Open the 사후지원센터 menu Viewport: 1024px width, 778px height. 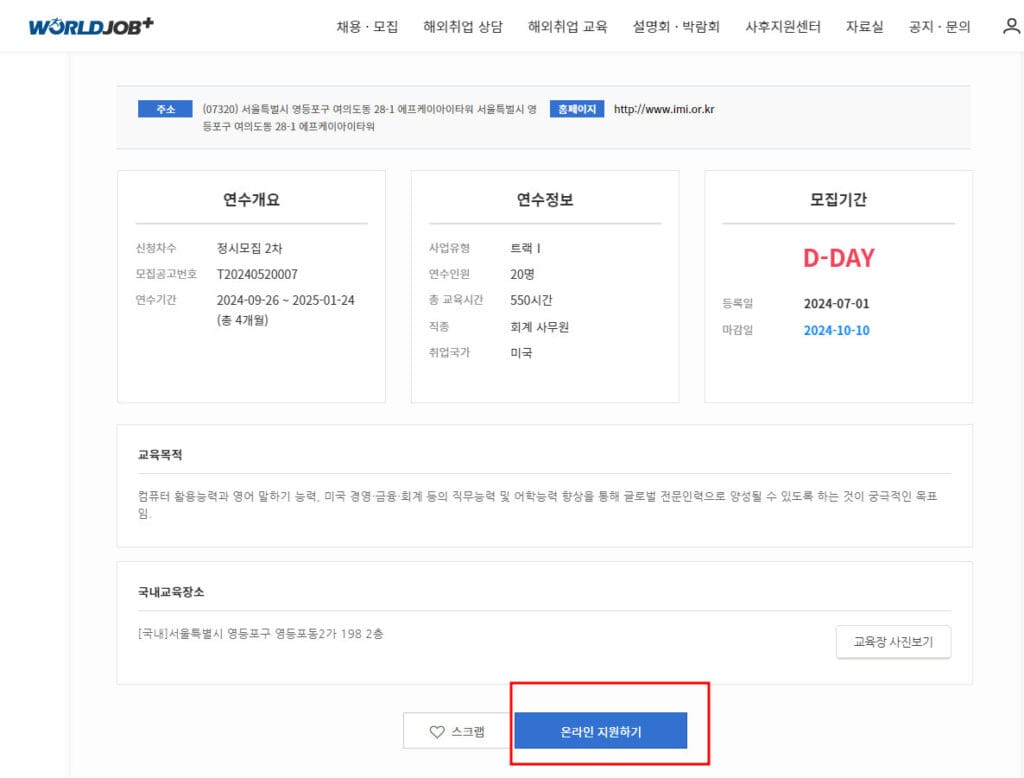tap(781, 28)
